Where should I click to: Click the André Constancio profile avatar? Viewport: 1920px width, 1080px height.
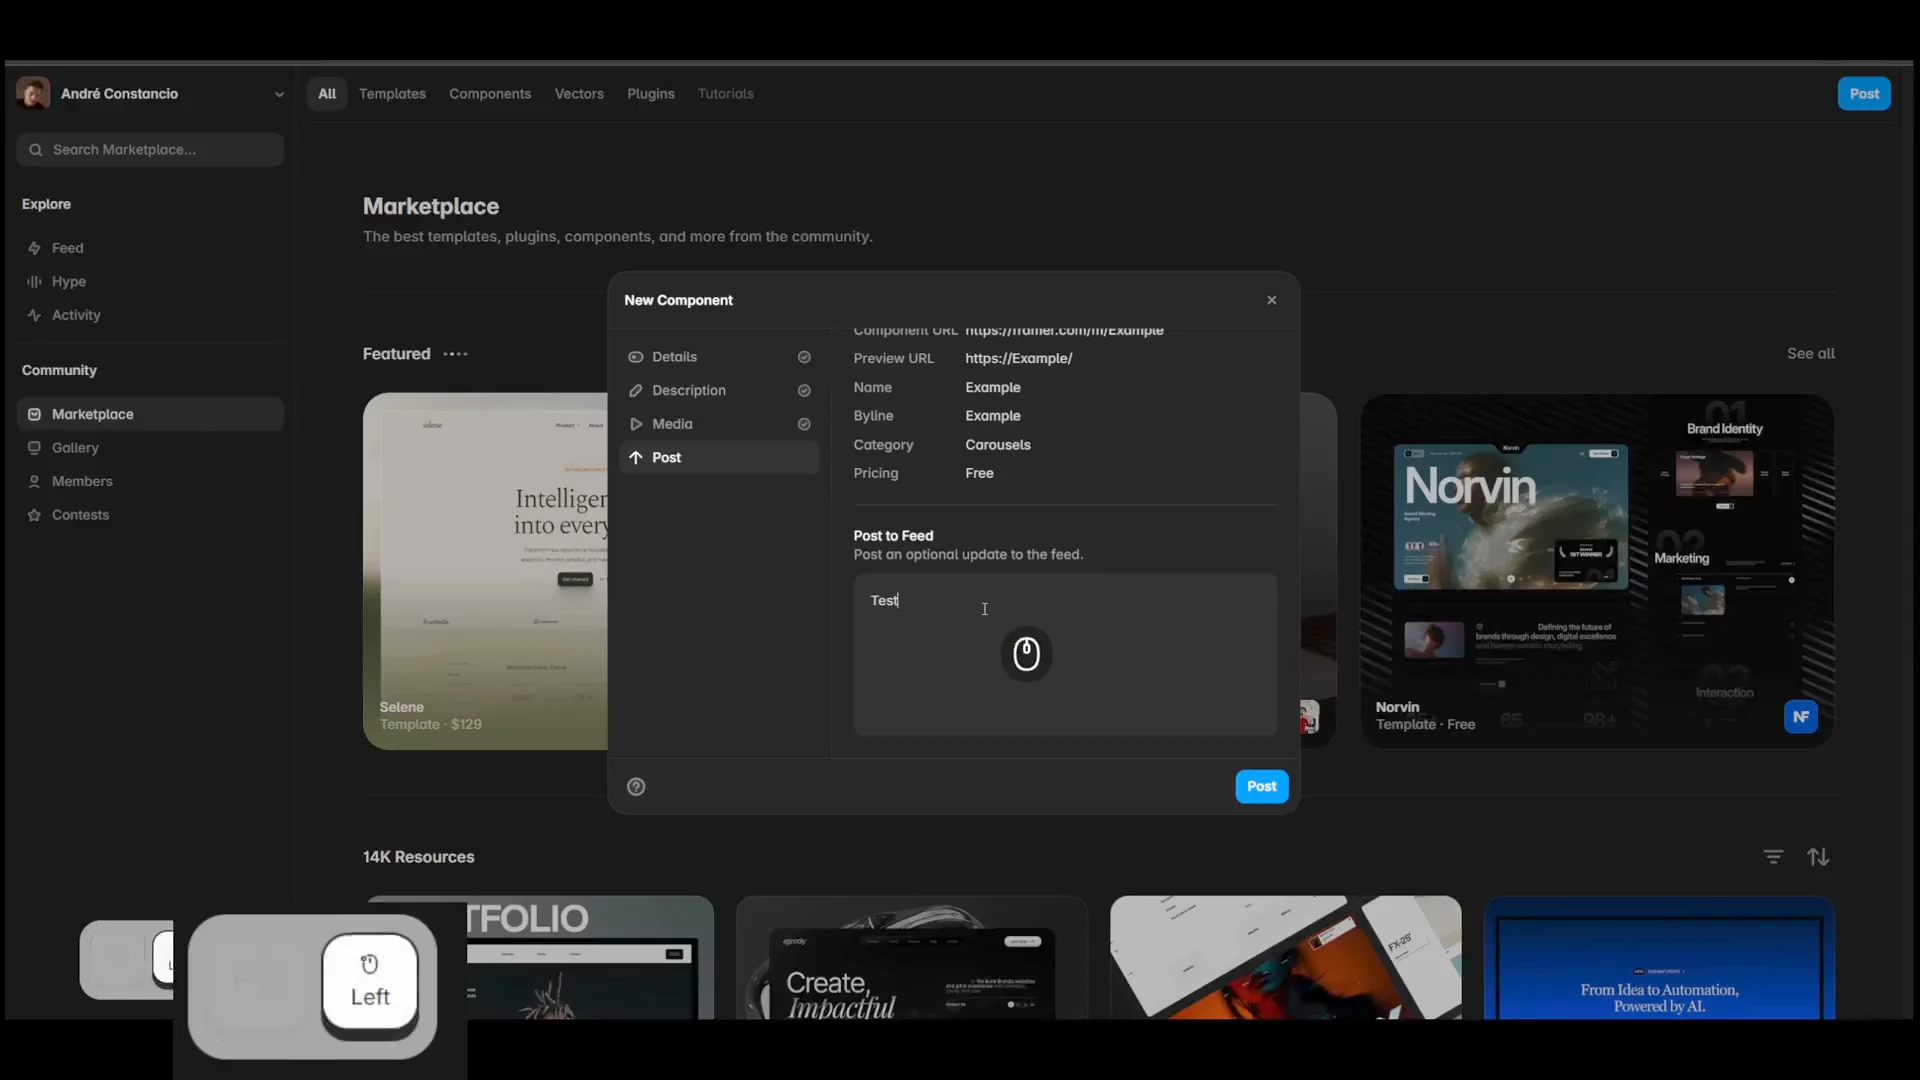[x=33, y=94]
